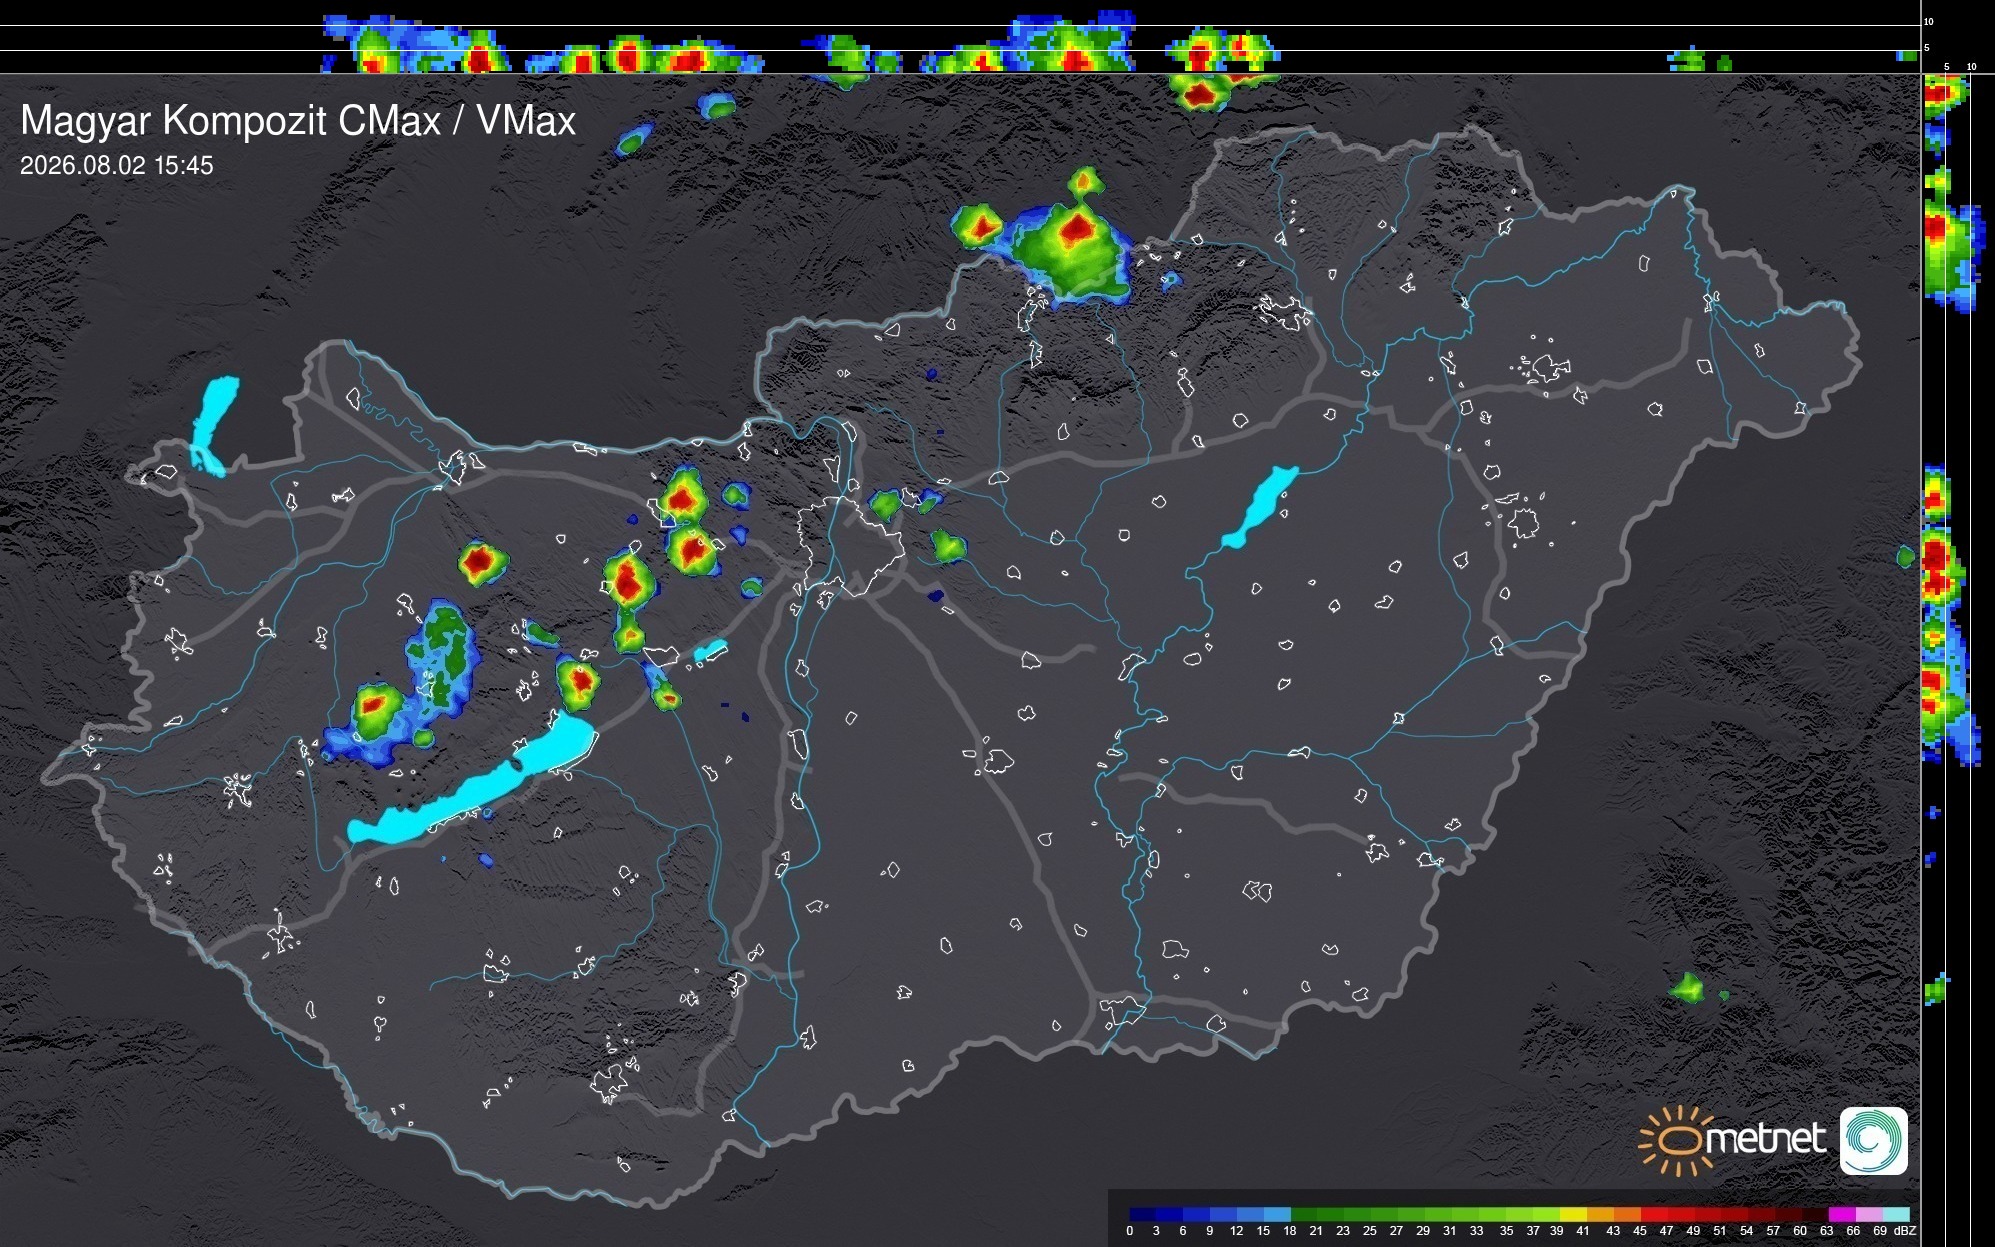This screenshot has height=1247, width=1995.
Task: Click the orange swatch above 43 in legend
Action: click(1627, 1214)
